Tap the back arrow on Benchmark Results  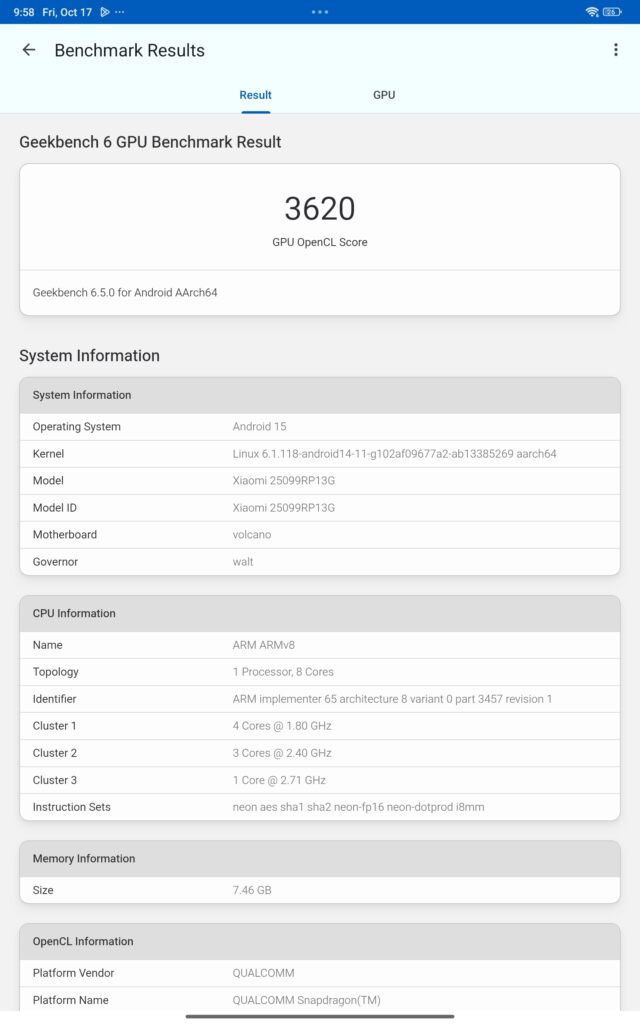click(28, 49)
